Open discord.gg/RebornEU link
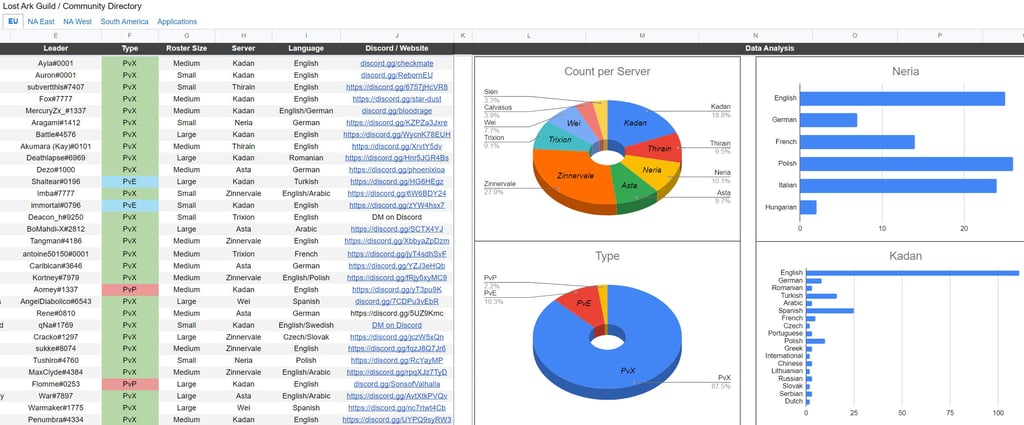This screenshot has height=425, width=1024. pos(396,75)
